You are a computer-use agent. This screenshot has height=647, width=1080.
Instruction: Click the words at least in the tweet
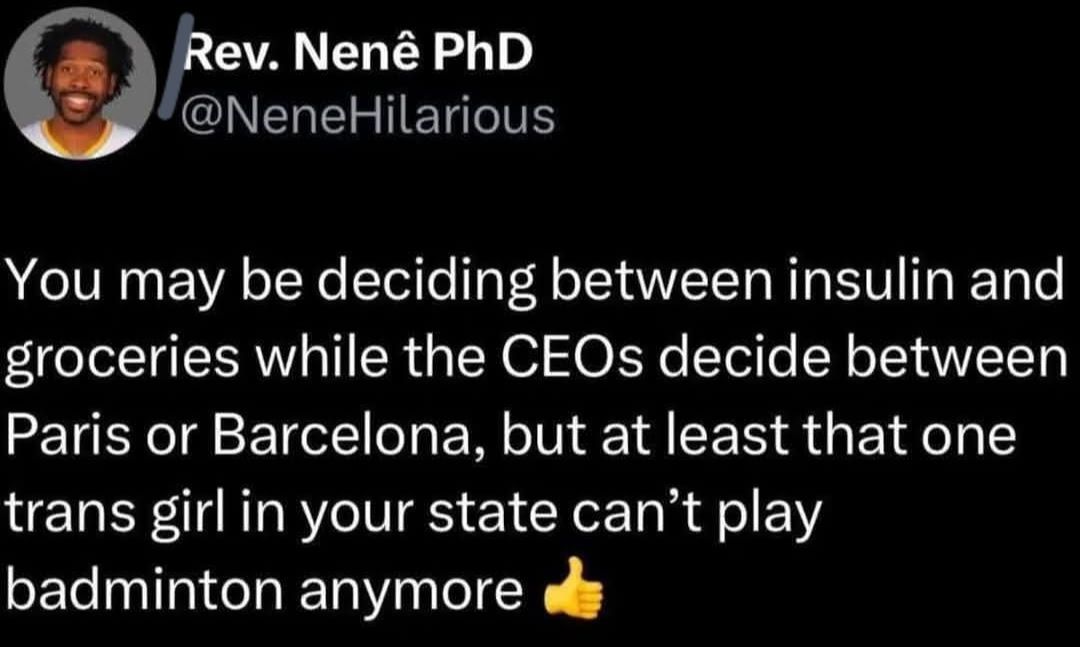[x=694, y=435]
